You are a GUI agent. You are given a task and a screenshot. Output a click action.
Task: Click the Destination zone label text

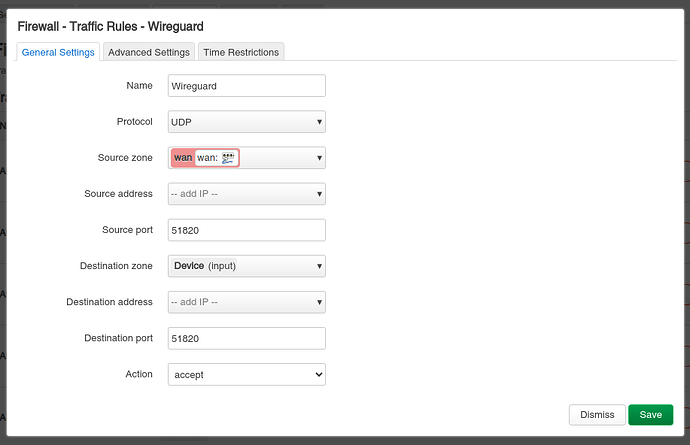coord(116,266)
